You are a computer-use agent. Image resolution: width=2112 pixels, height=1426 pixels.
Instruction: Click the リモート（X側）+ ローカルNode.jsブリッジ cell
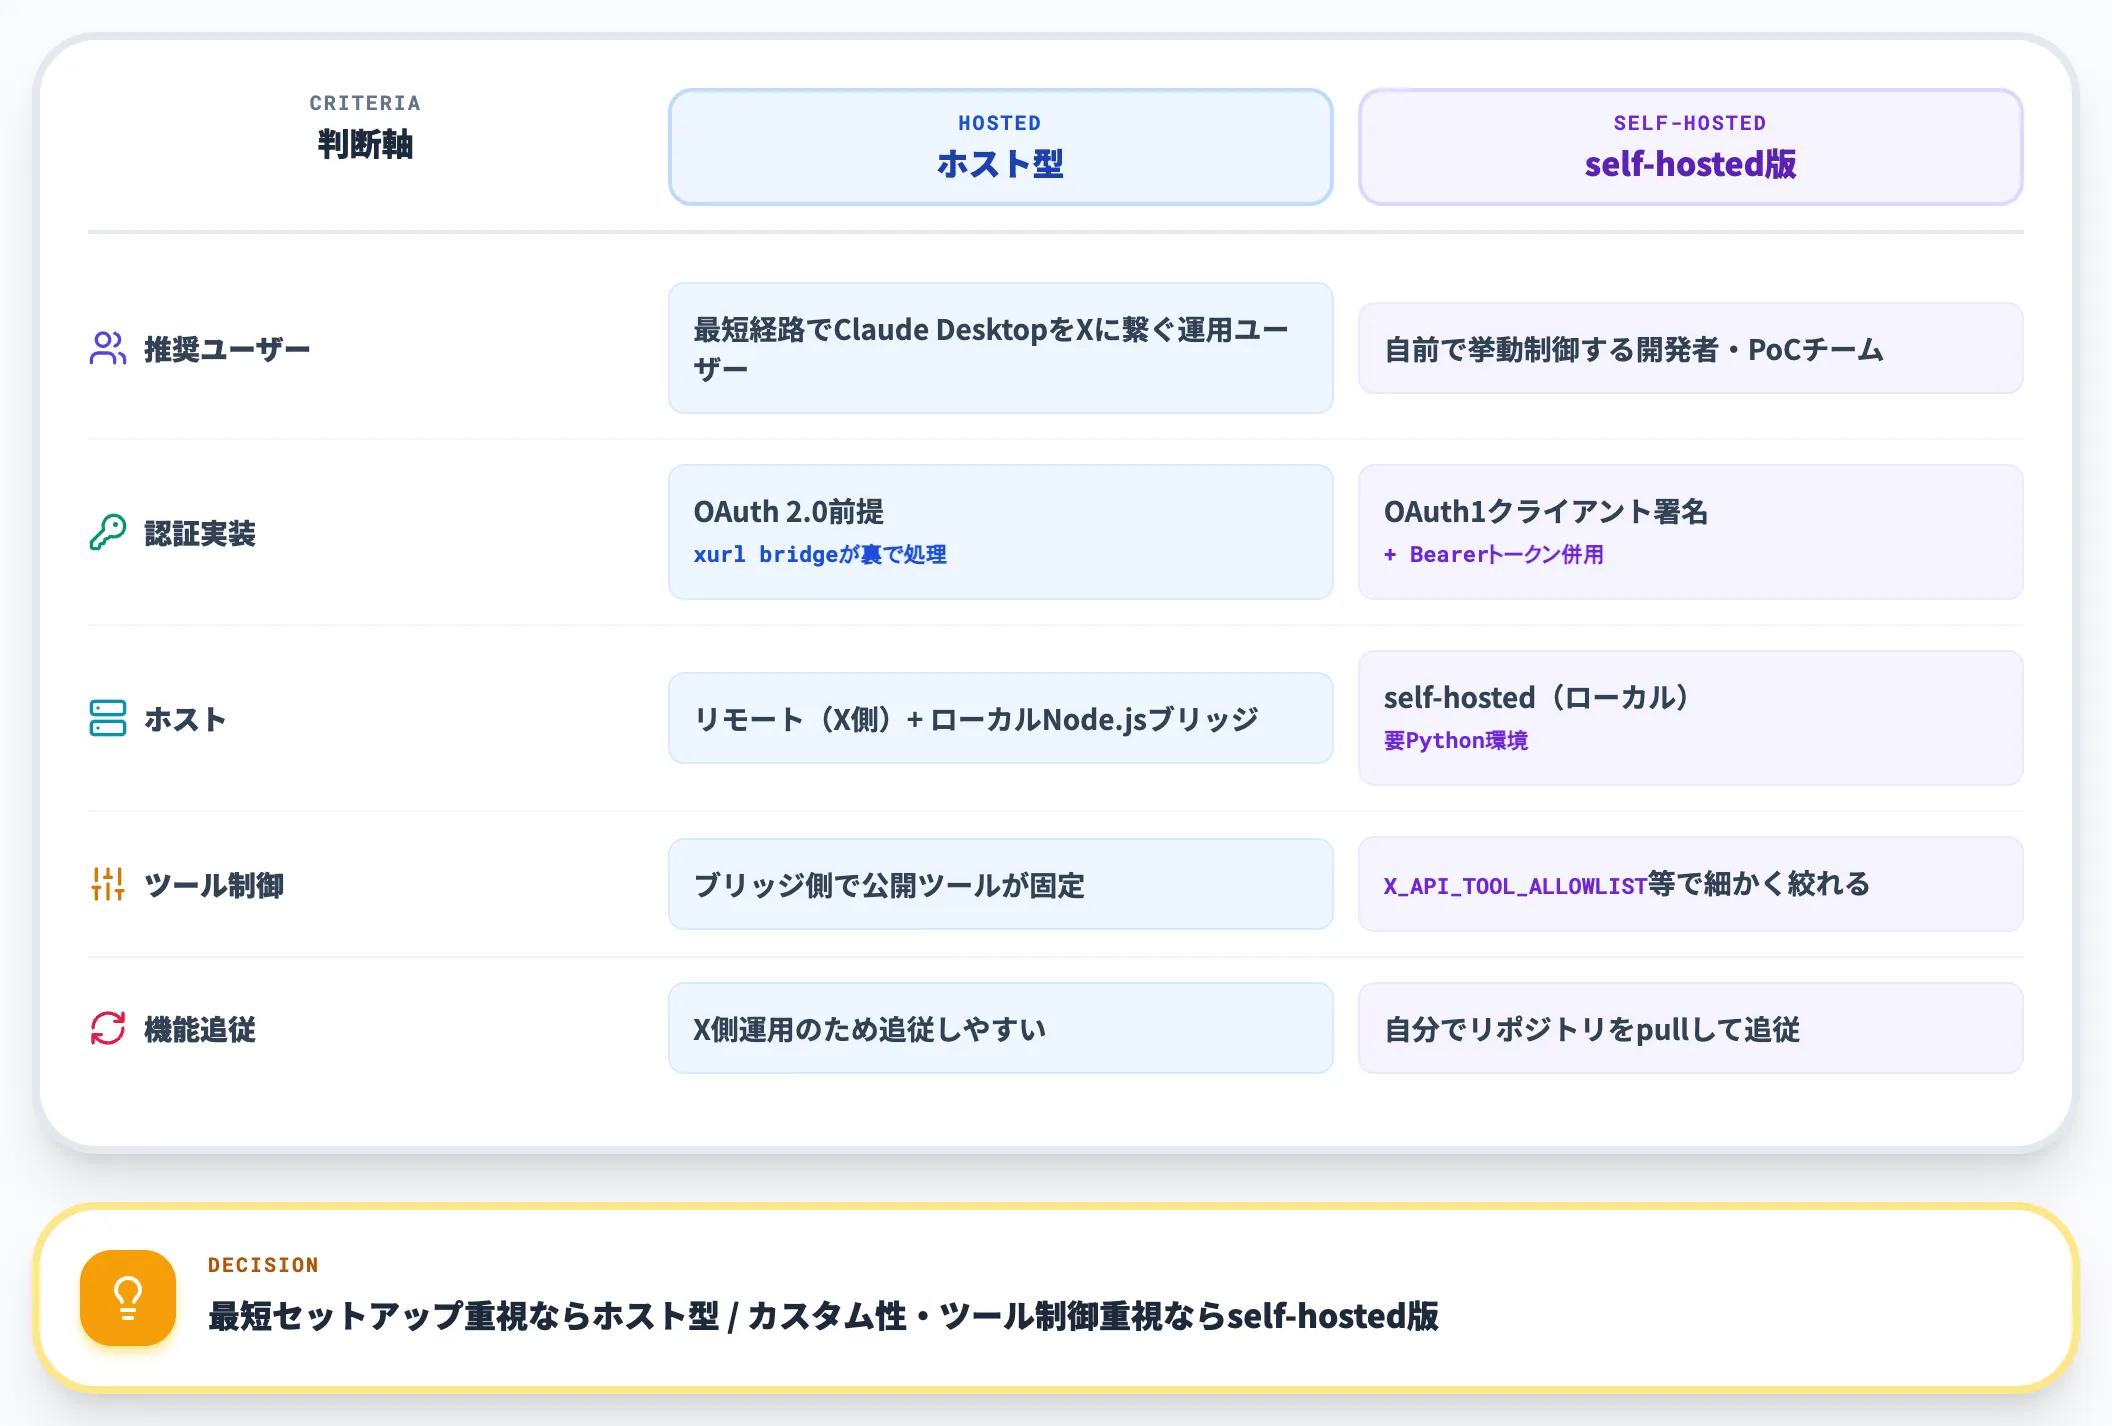click(x=1001, y=718)
